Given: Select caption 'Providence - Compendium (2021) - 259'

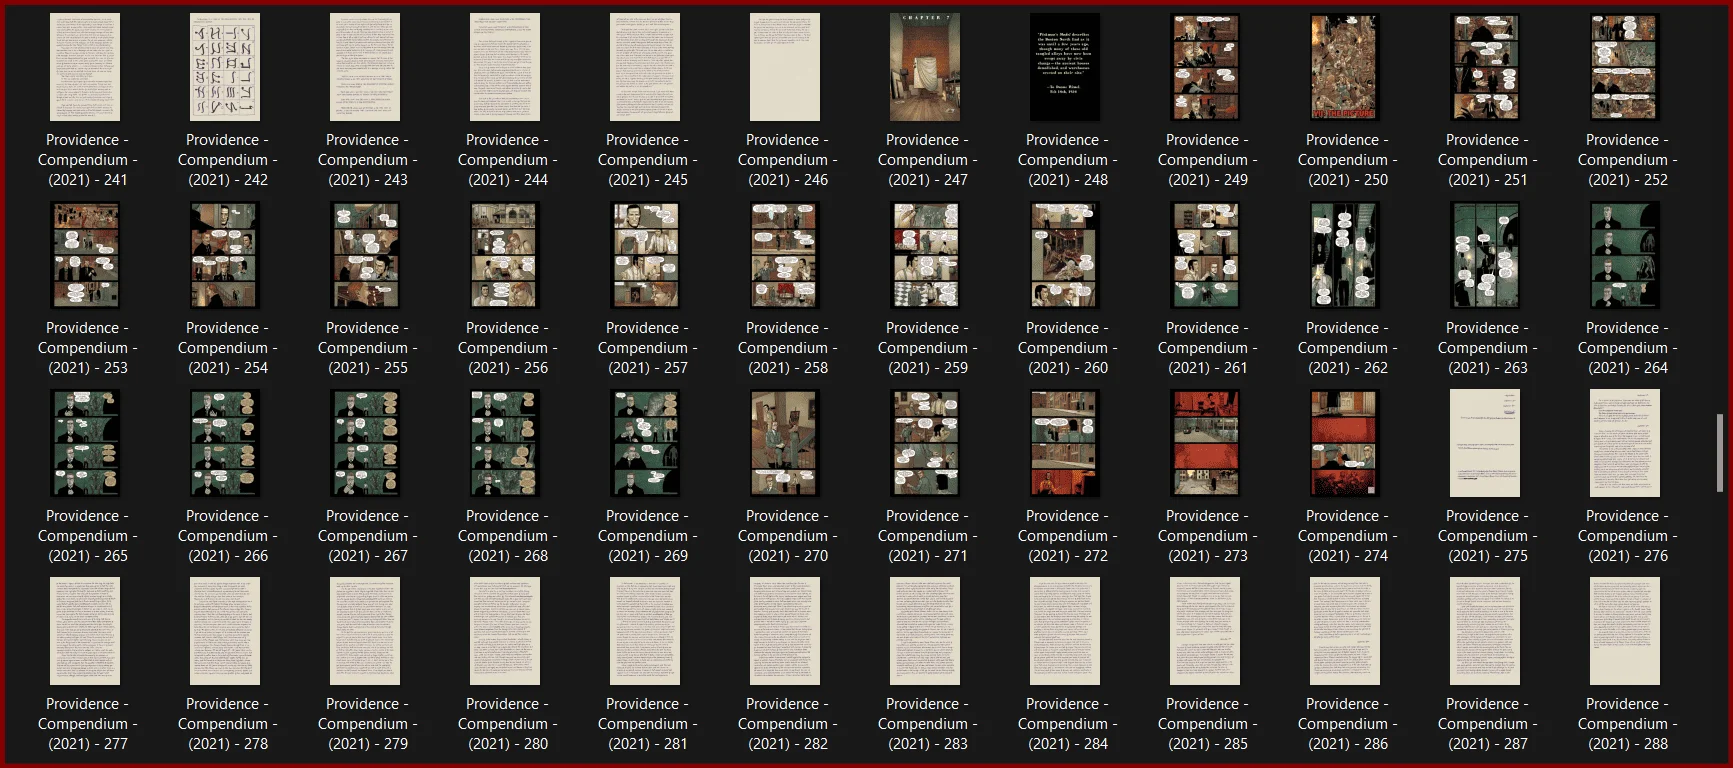Looking at the screenshot, I should (x=928, y=348).
